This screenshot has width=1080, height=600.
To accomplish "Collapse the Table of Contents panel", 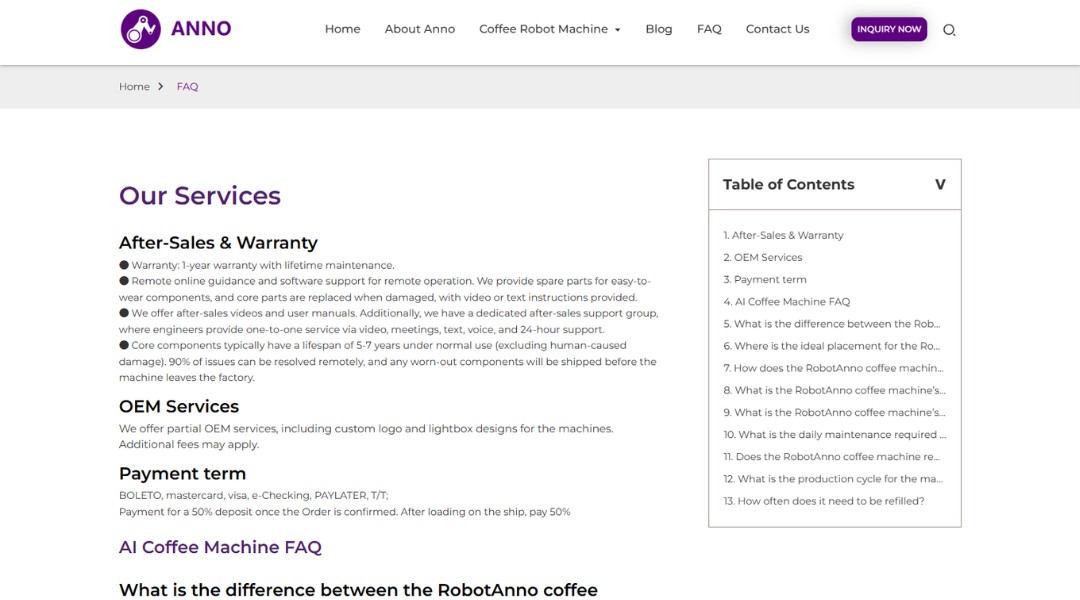I will 939,185.
